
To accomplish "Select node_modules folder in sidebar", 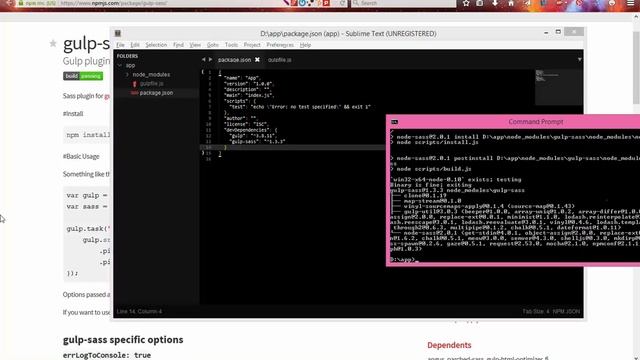I will pyautogui.click(x=151, y=75).
